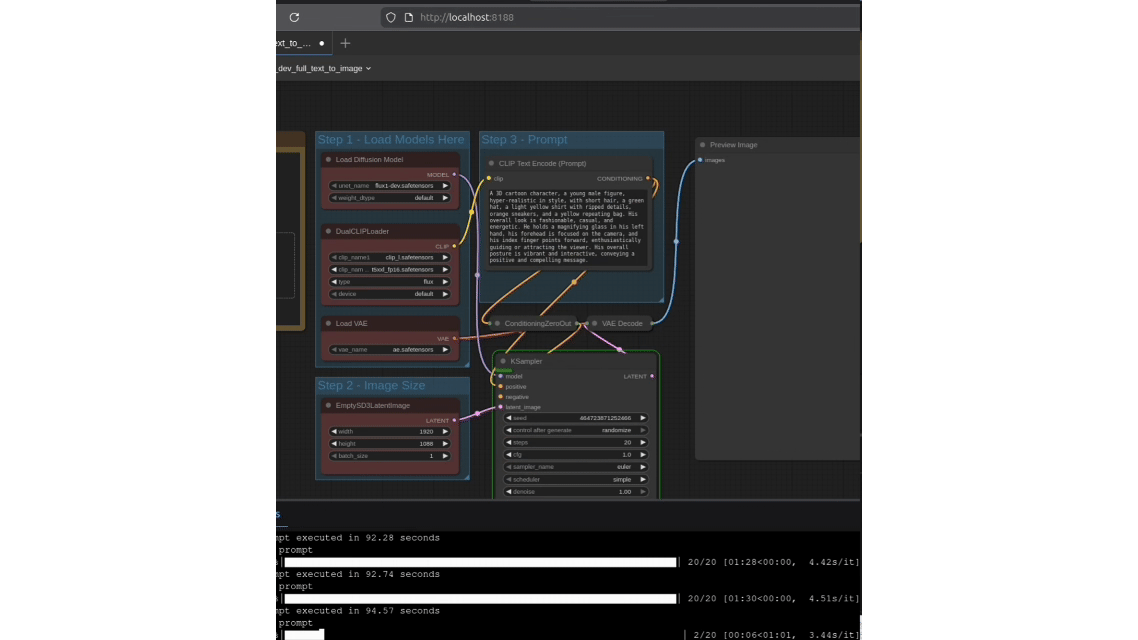Image resolution: width=1138 pixels, height=640 pixels.
Task: Expand the dev_full_text_to_image workflow breadcrumb menu
Action: [368, 68]
